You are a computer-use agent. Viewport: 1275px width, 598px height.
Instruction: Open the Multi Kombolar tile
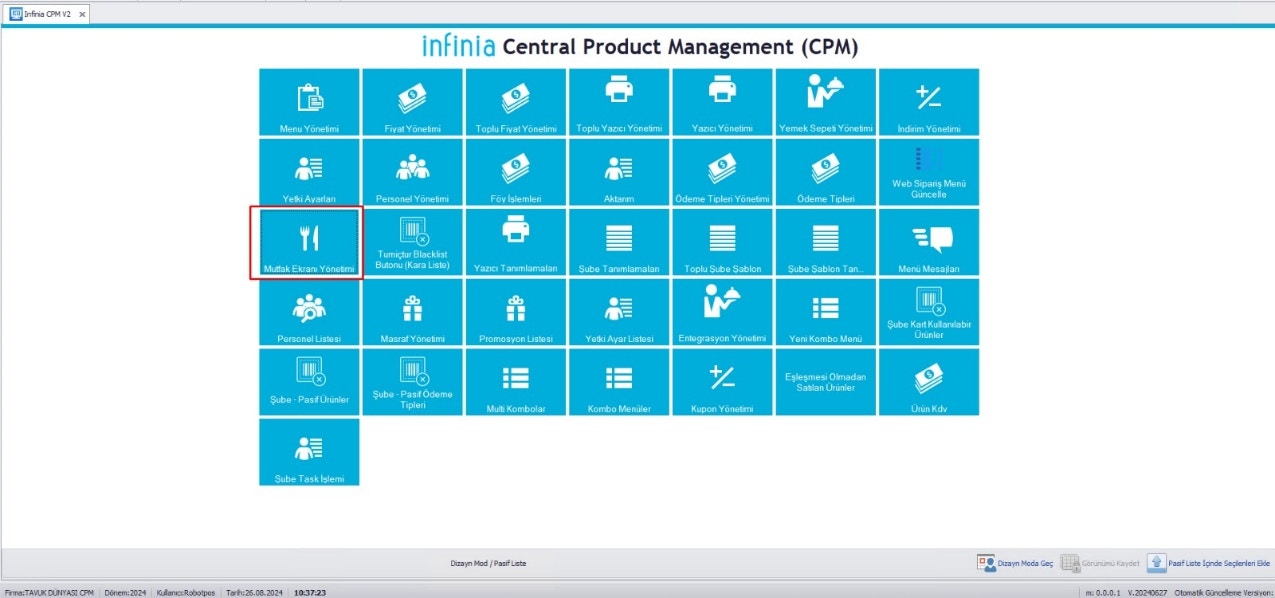click(516, 382)
